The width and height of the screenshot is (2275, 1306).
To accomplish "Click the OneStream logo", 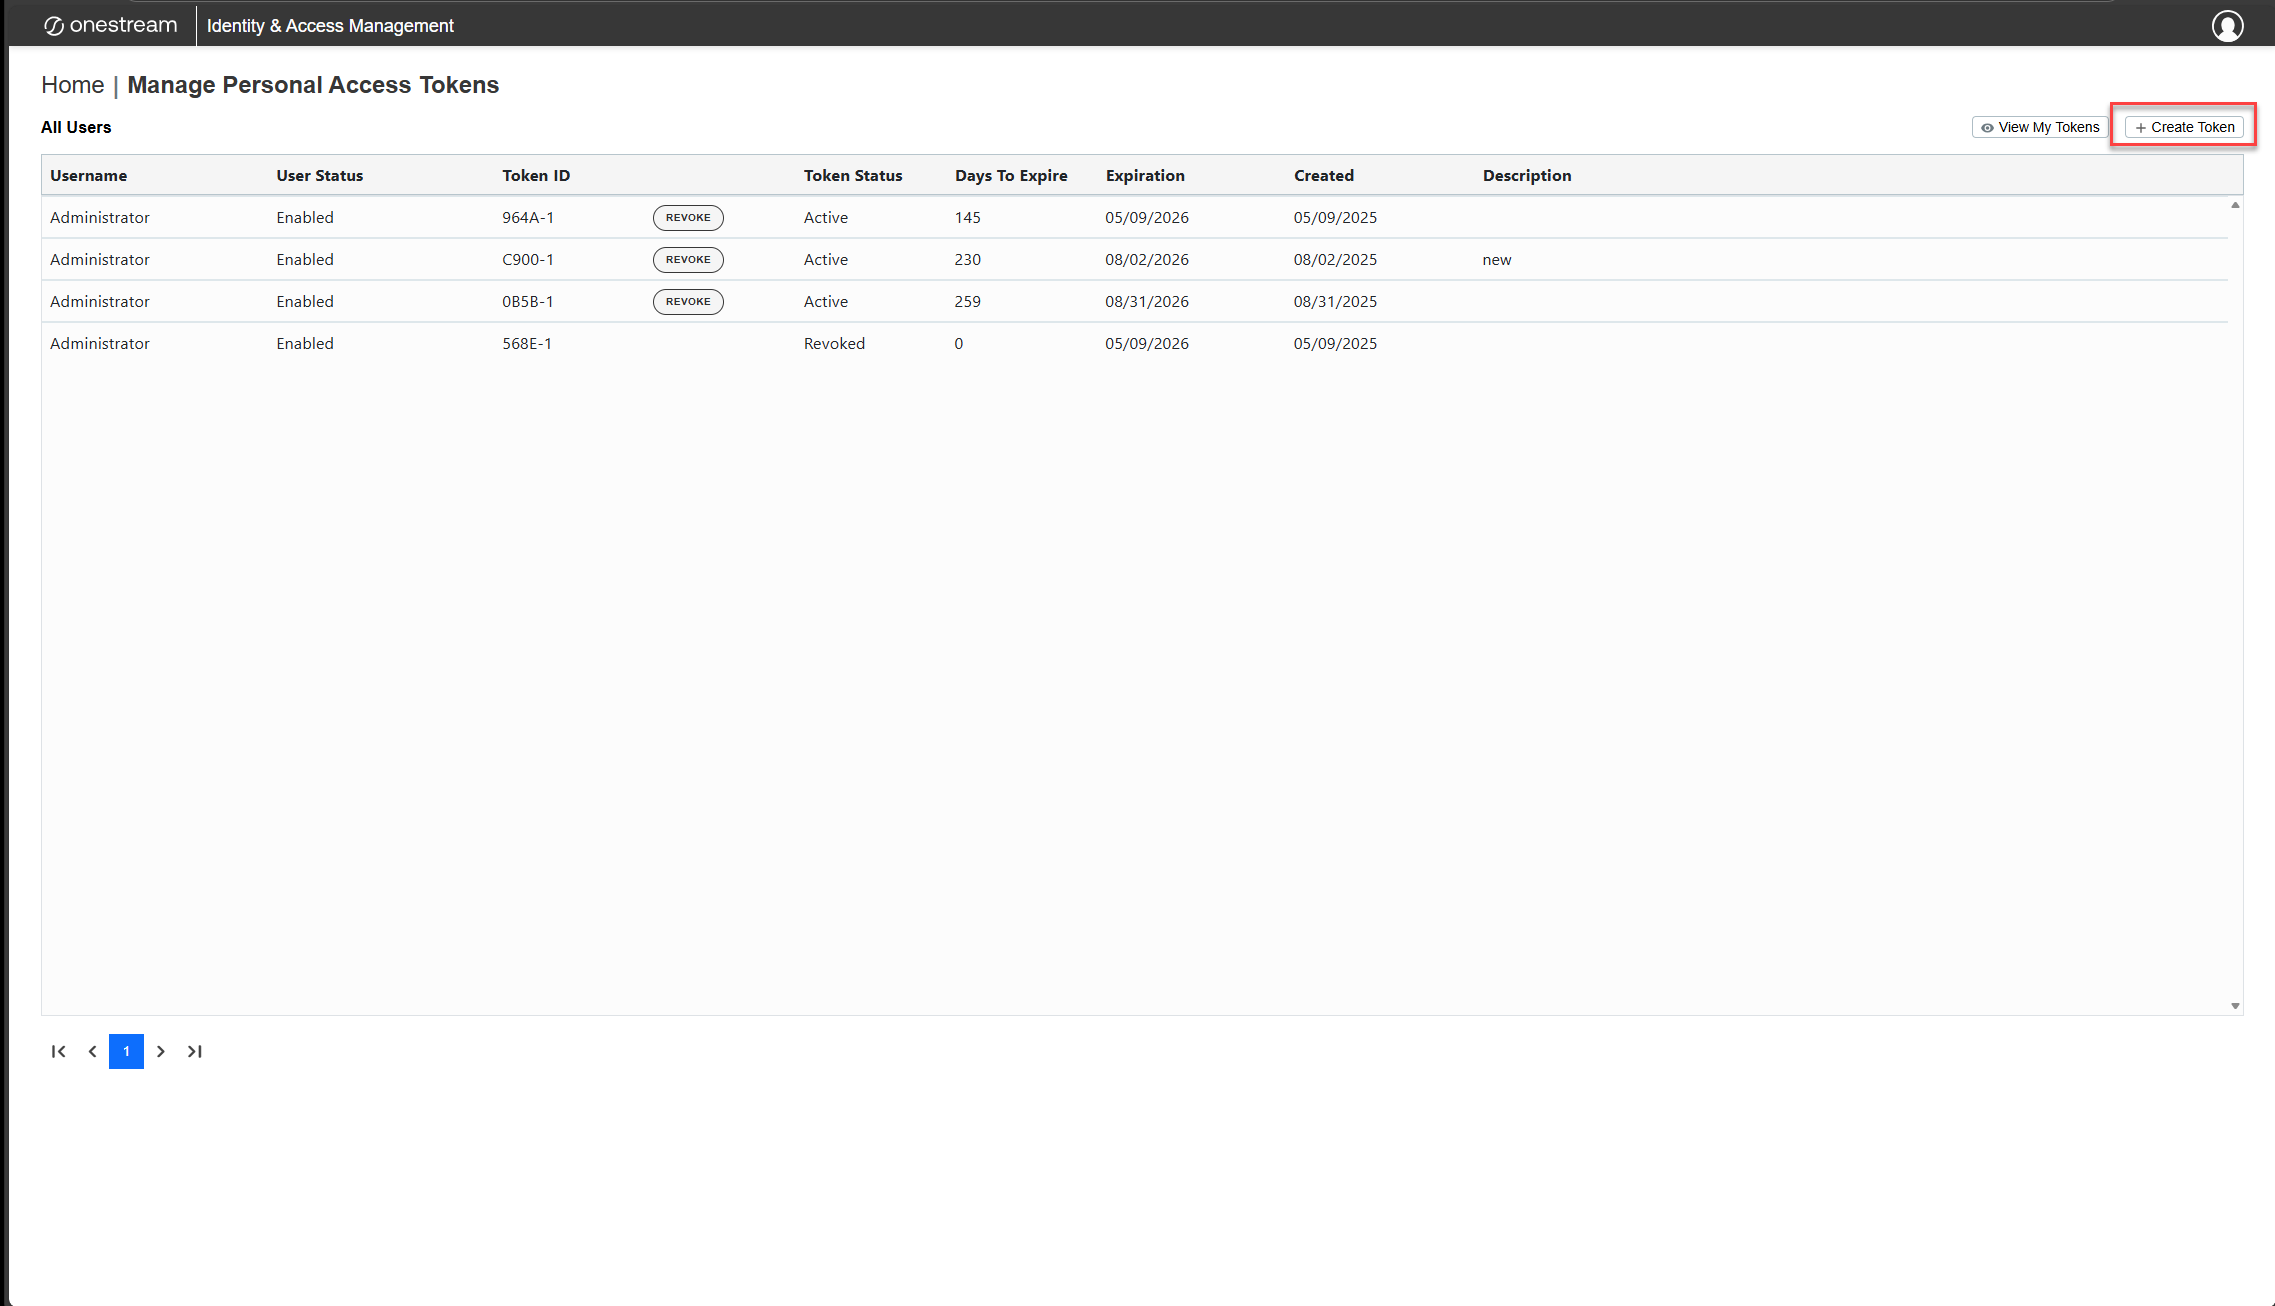I will pyautogui.click(x=110, y=26).
